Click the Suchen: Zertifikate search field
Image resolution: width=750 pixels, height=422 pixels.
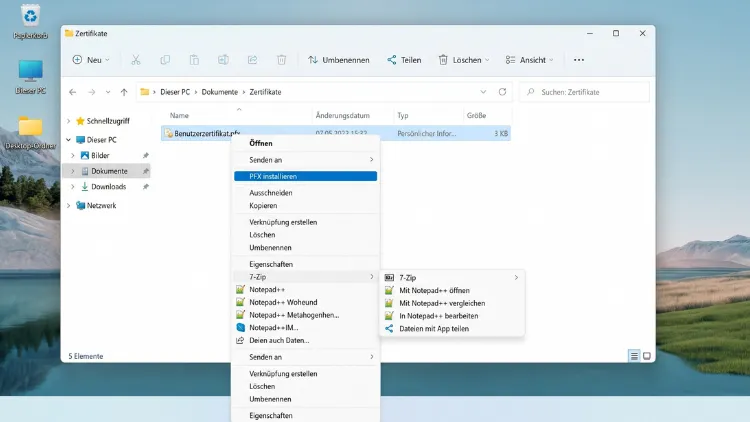[585, 92]
